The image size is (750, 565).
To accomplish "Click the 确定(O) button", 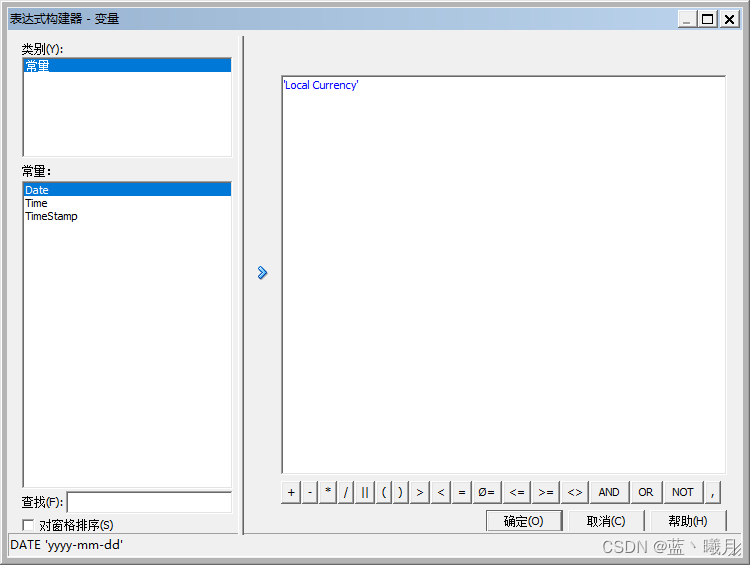I will pos(524,521).
